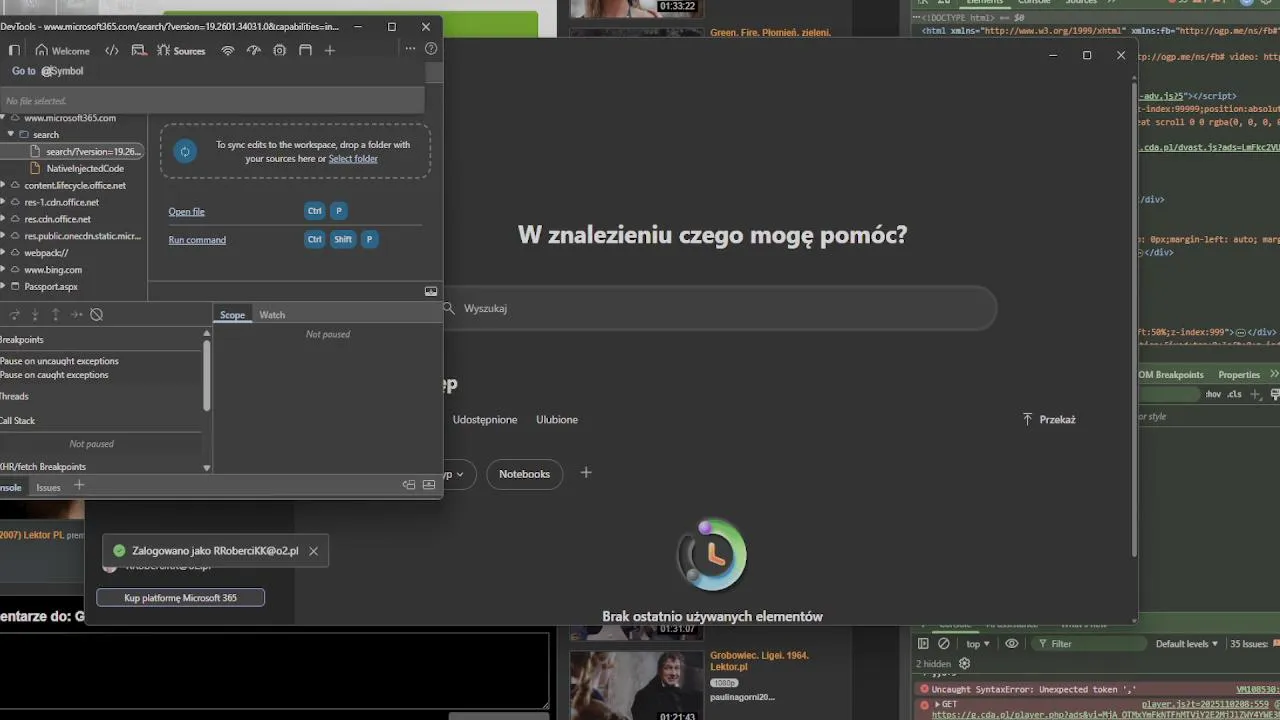Click the Przekaż upload button
The image size is (1280, 720).
(1049, 420)
